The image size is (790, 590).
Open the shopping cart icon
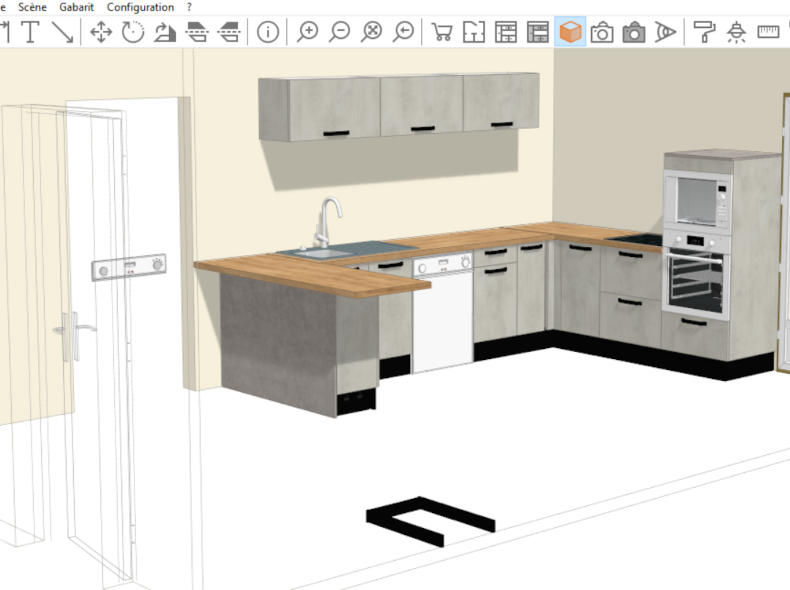(x=442, y=32)
